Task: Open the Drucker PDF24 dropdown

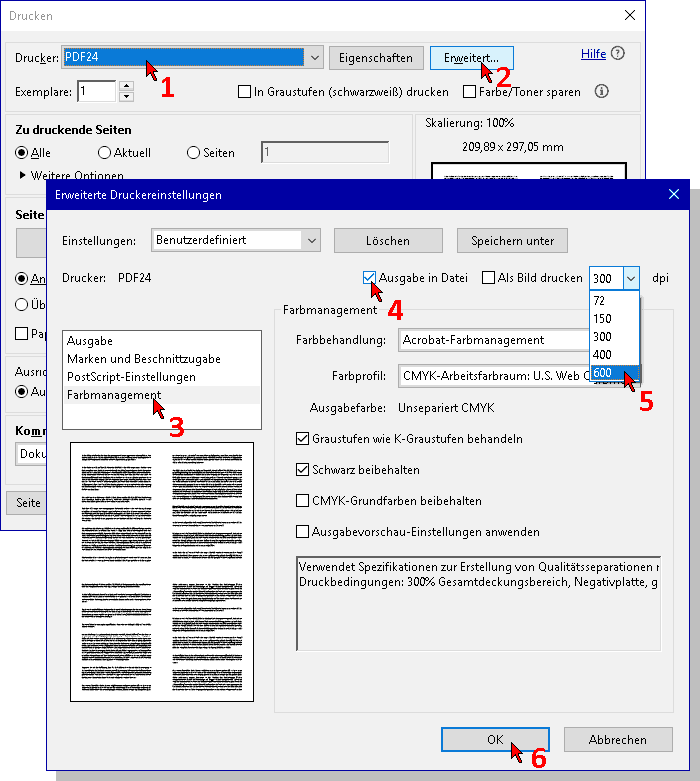Action: 314,58
